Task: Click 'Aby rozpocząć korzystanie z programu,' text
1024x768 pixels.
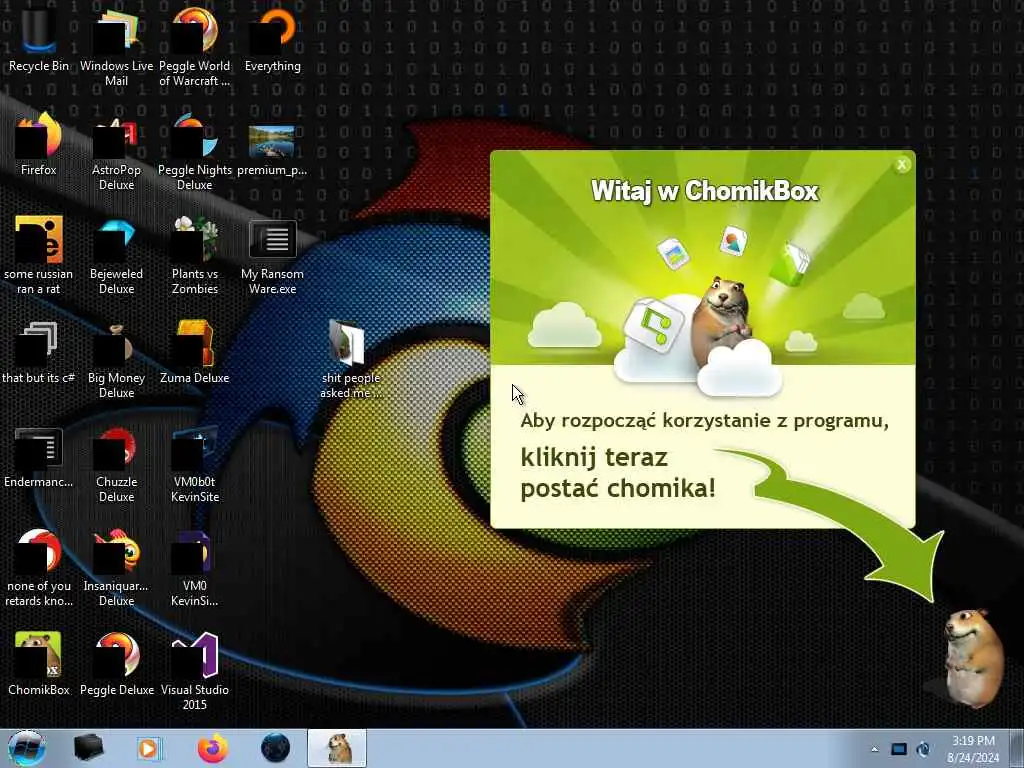Action: click(705, 421)
